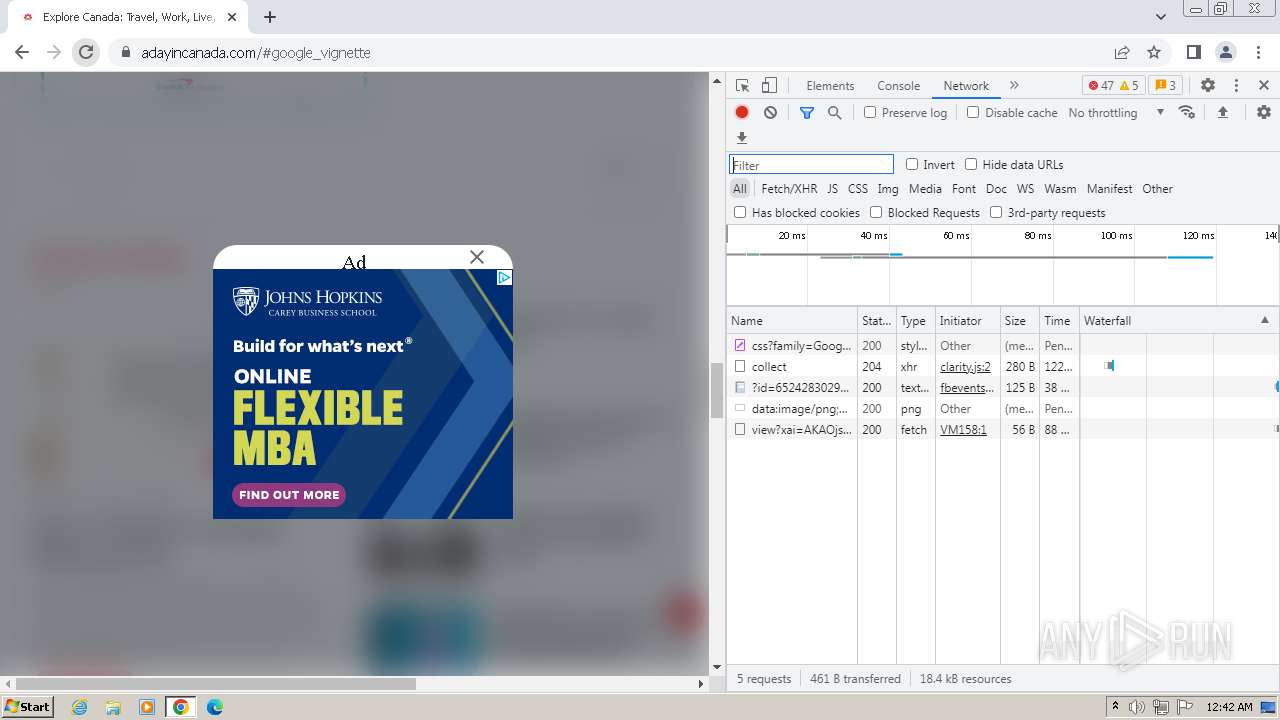Reload the page
This screenshot has height=720, width=1280.
(87, 52)
